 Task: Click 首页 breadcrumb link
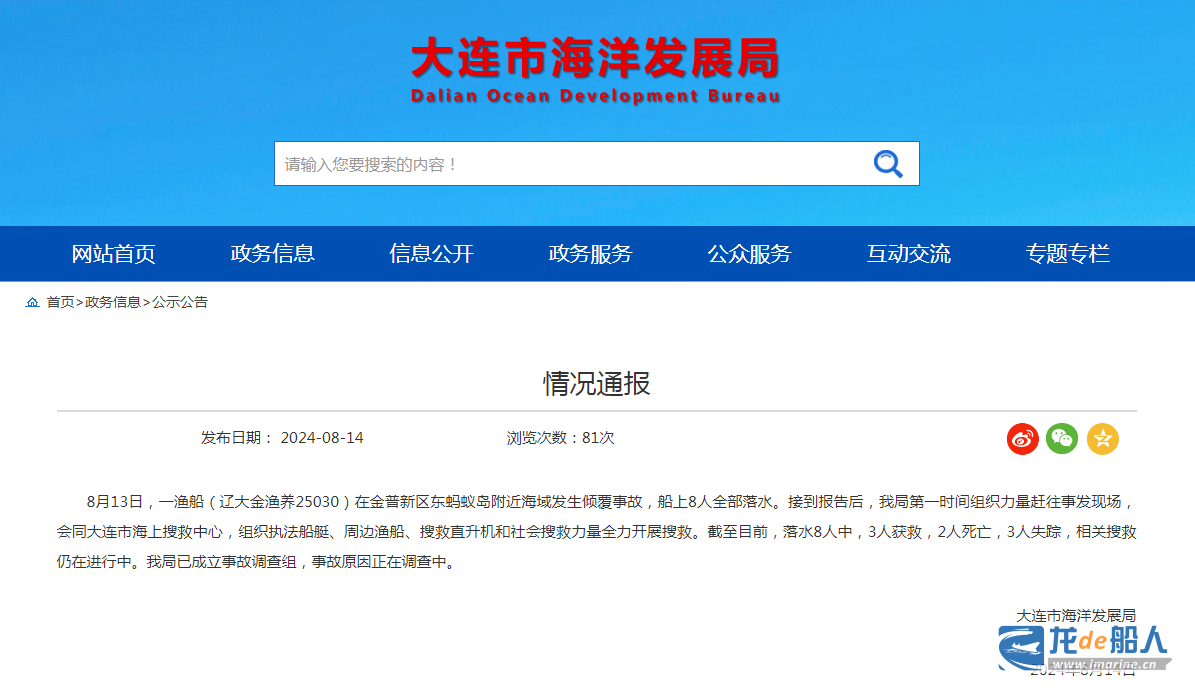pos(60,302)
